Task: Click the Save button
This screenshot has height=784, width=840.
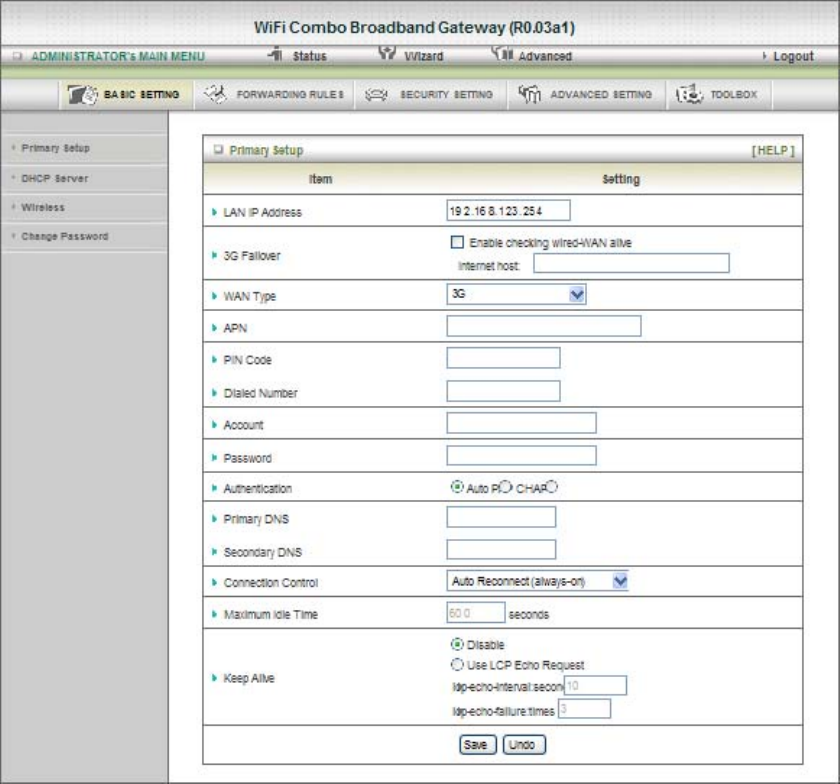Action: tap(478, 744)
